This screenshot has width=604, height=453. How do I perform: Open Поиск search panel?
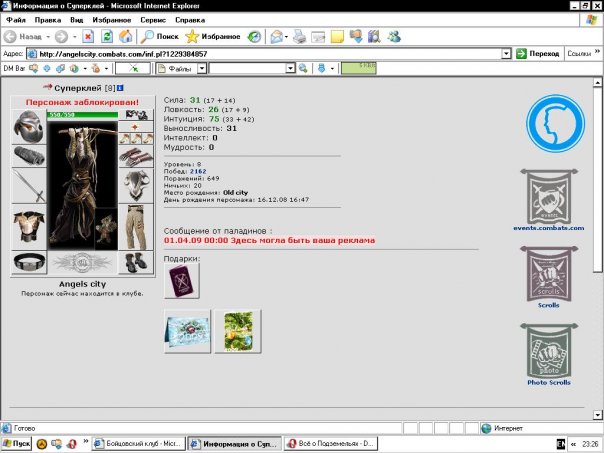point(159,37)
